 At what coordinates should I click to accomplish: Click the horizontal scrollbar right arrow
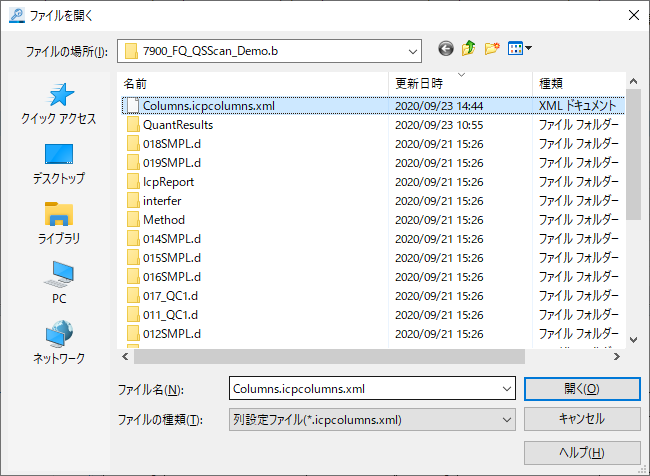[x=617, y=357]
